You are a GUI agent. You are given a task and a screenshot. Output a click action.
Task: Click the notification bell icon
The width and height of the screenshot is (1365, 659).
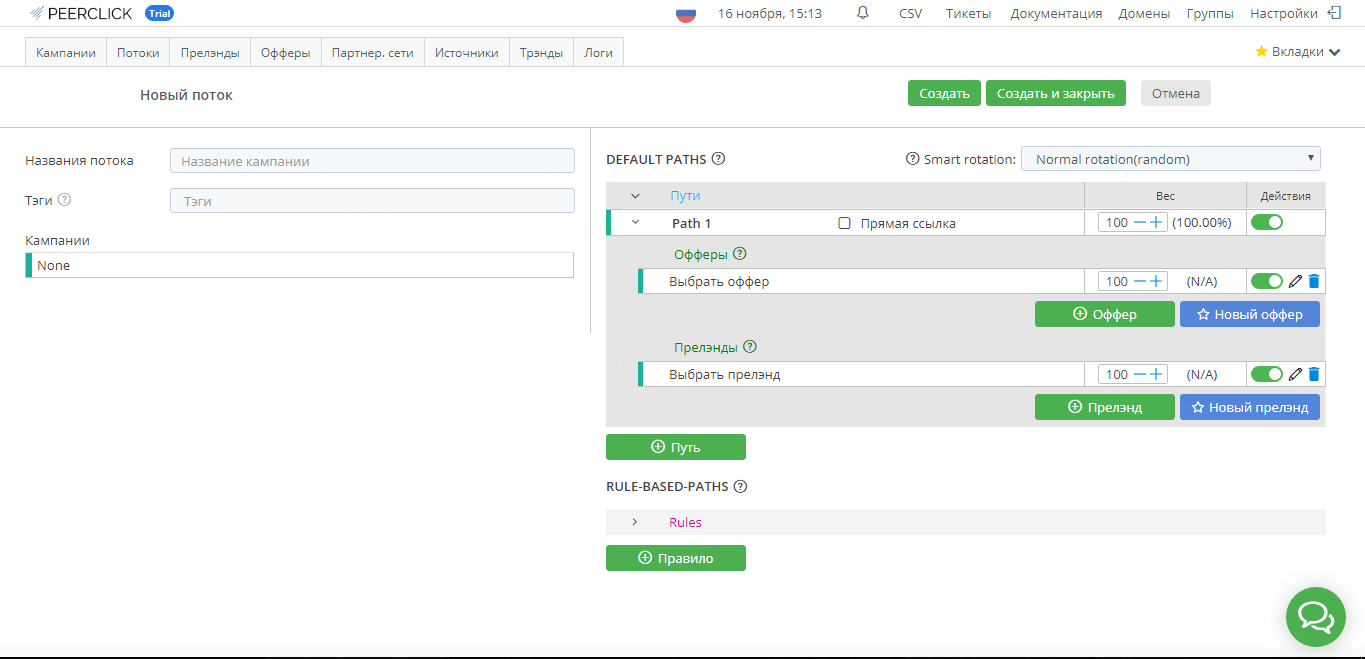[862, 13]
